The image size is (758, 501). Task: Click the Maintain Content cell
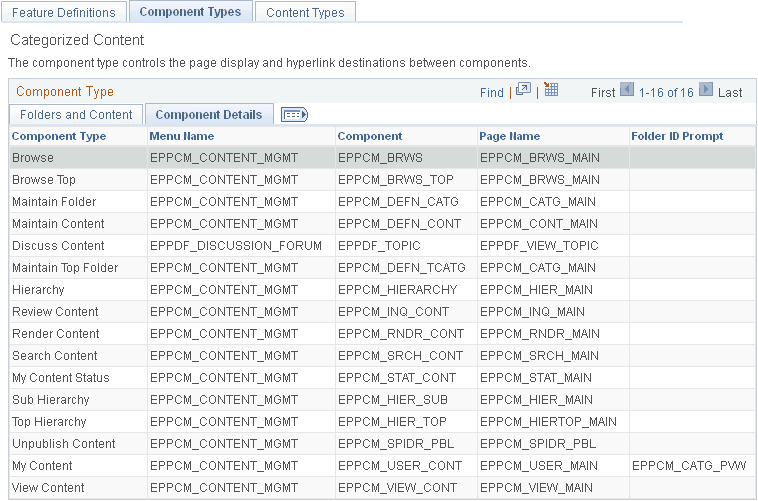pos(78,224)
